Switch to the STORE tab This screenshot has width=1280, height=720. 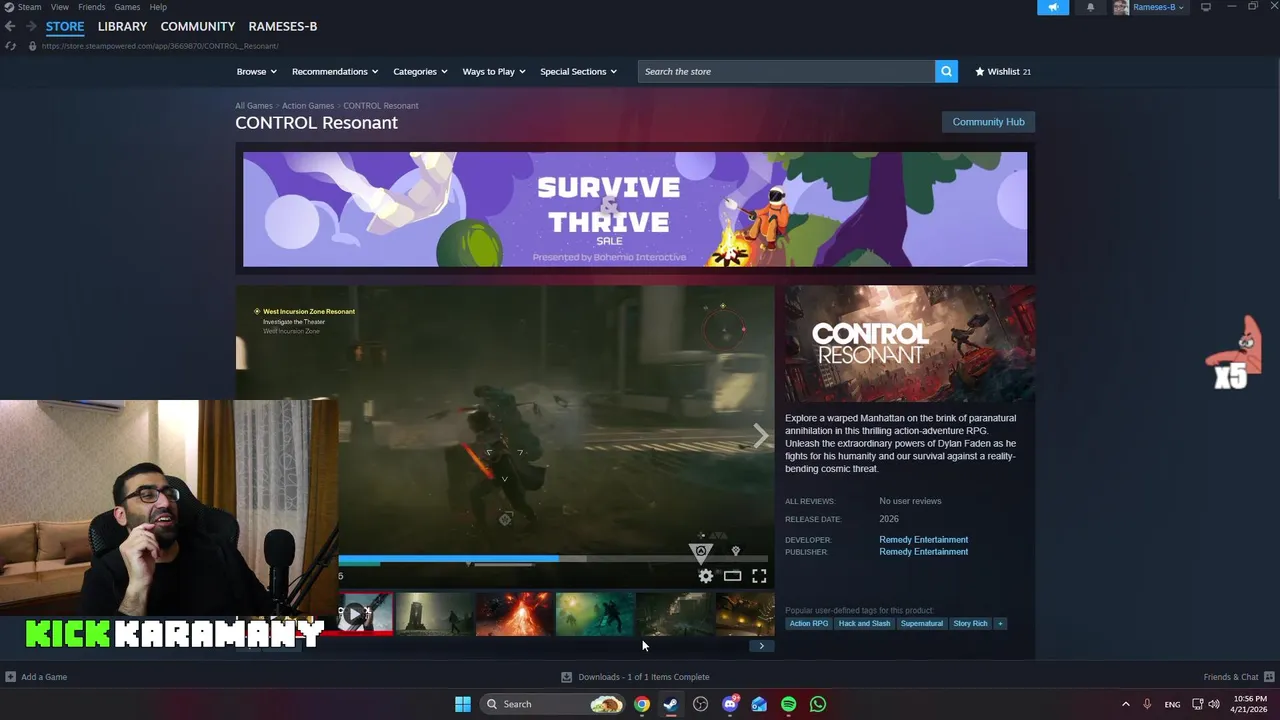65,26
